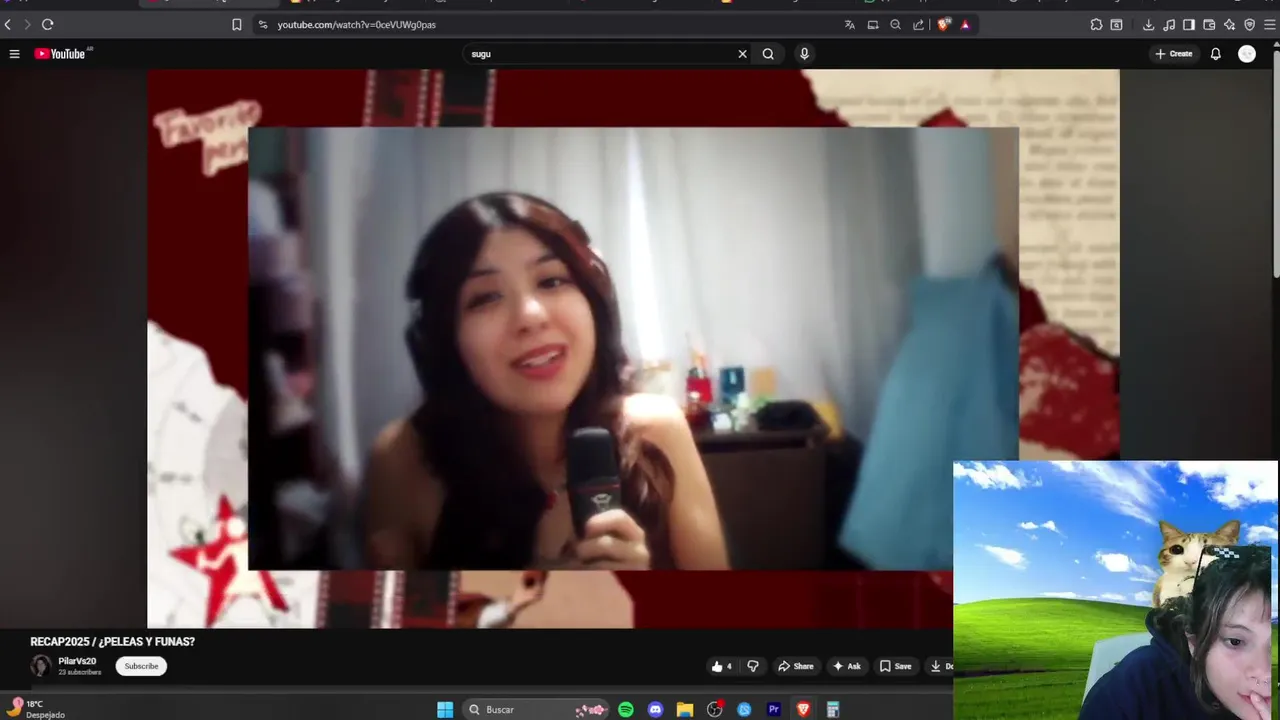Open Brave Rewards triangle icon

click(965, 24)
